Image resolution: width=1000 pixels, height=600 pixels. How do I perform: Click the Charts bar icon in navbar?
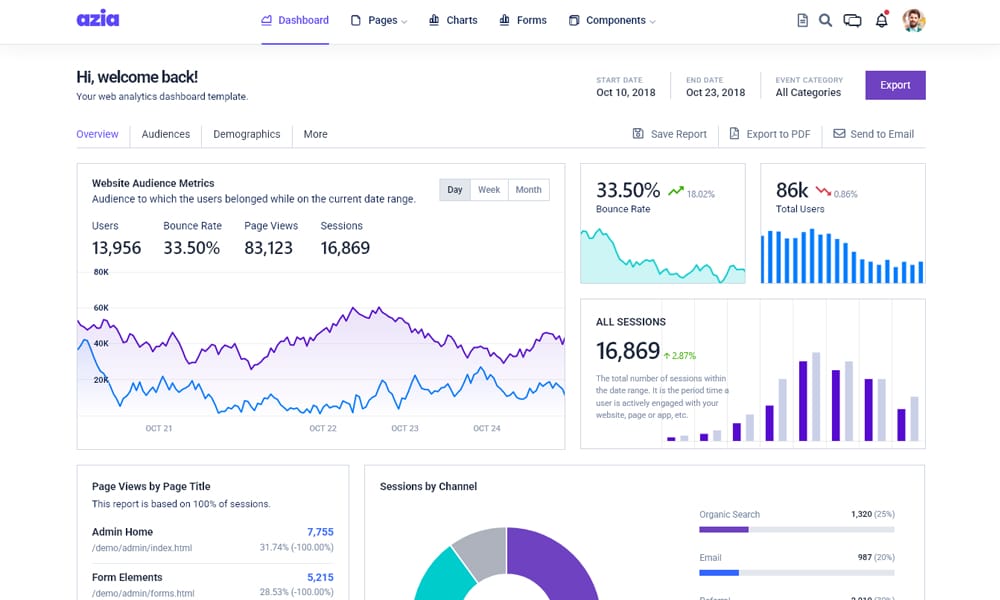tap(434, 20)
